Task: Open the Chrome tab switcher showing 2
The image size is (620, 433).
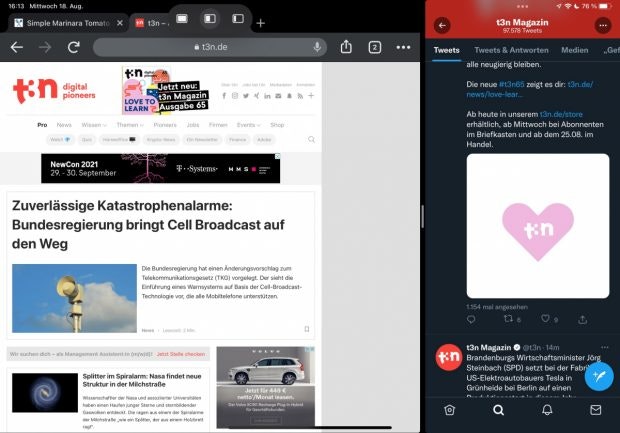Action: pyautogui.click(x=374, y=47)
